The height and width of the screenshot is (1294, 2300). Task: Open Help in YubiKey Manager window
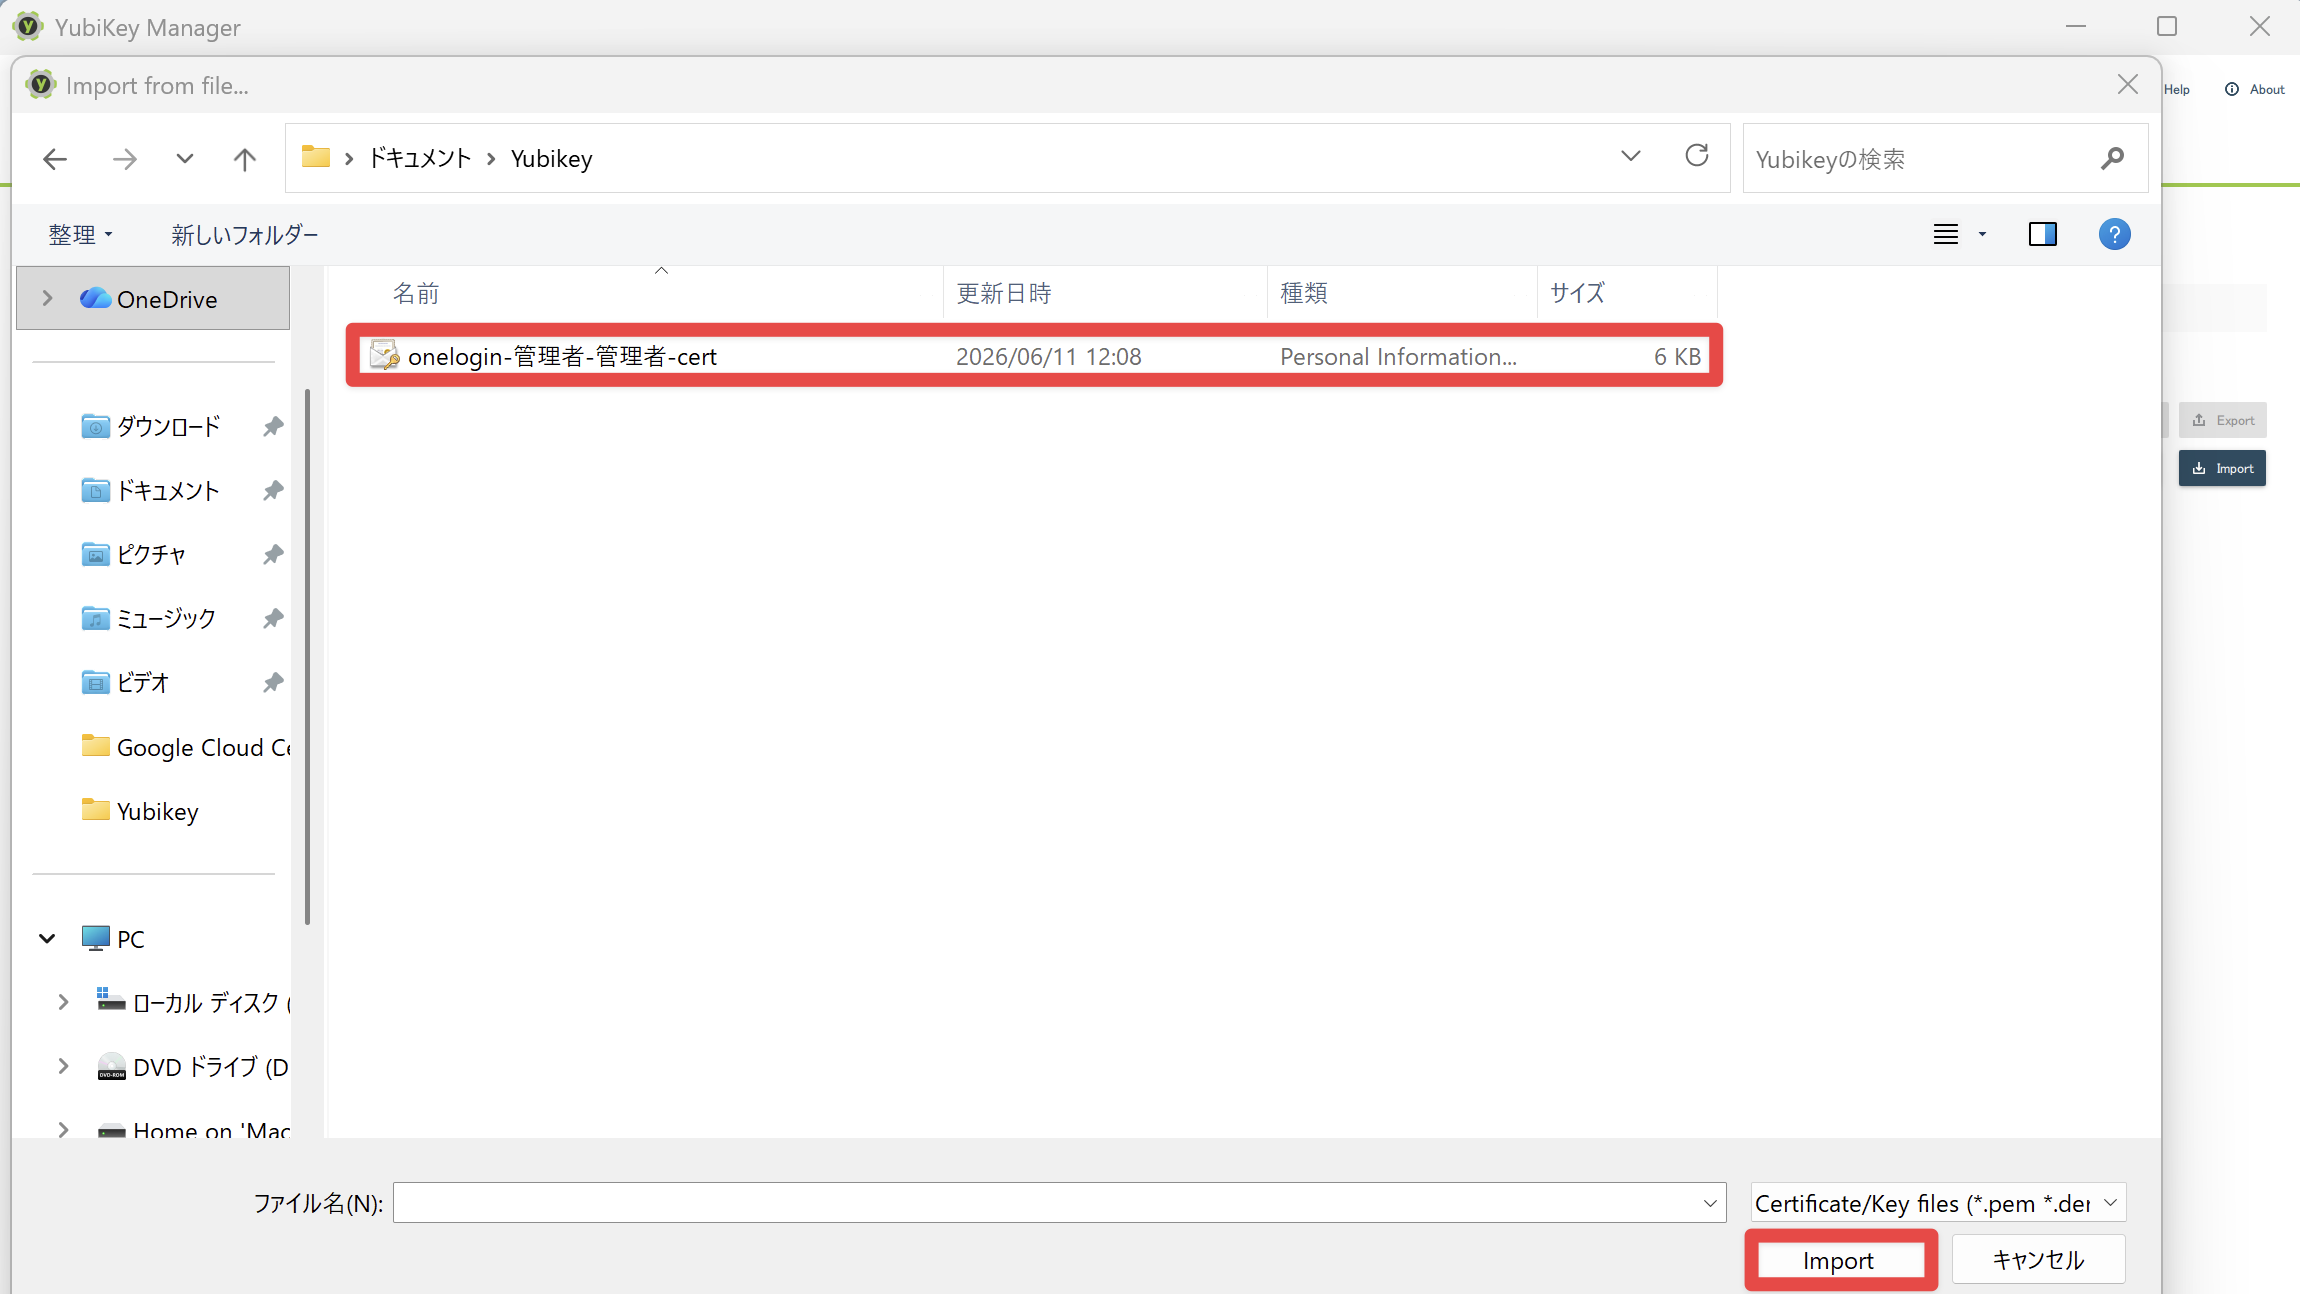(x=2177, y=89)
